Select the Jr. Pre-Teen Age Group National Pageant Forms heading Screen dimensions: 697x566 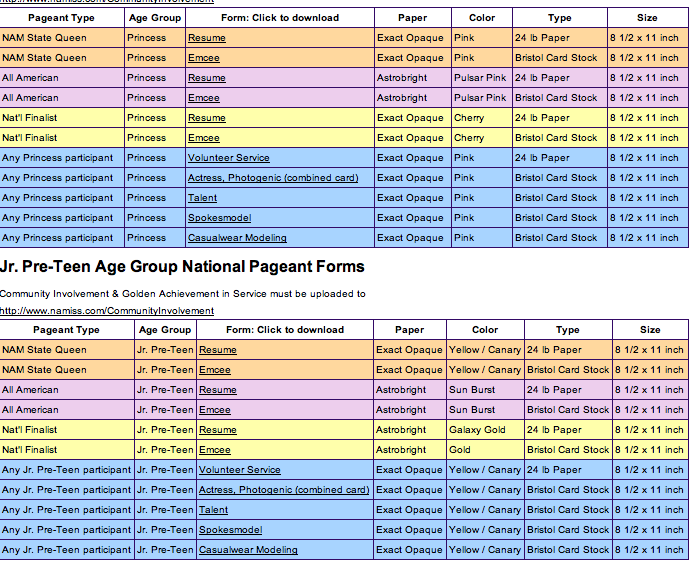pyautogui.click(x=182, y=267)
